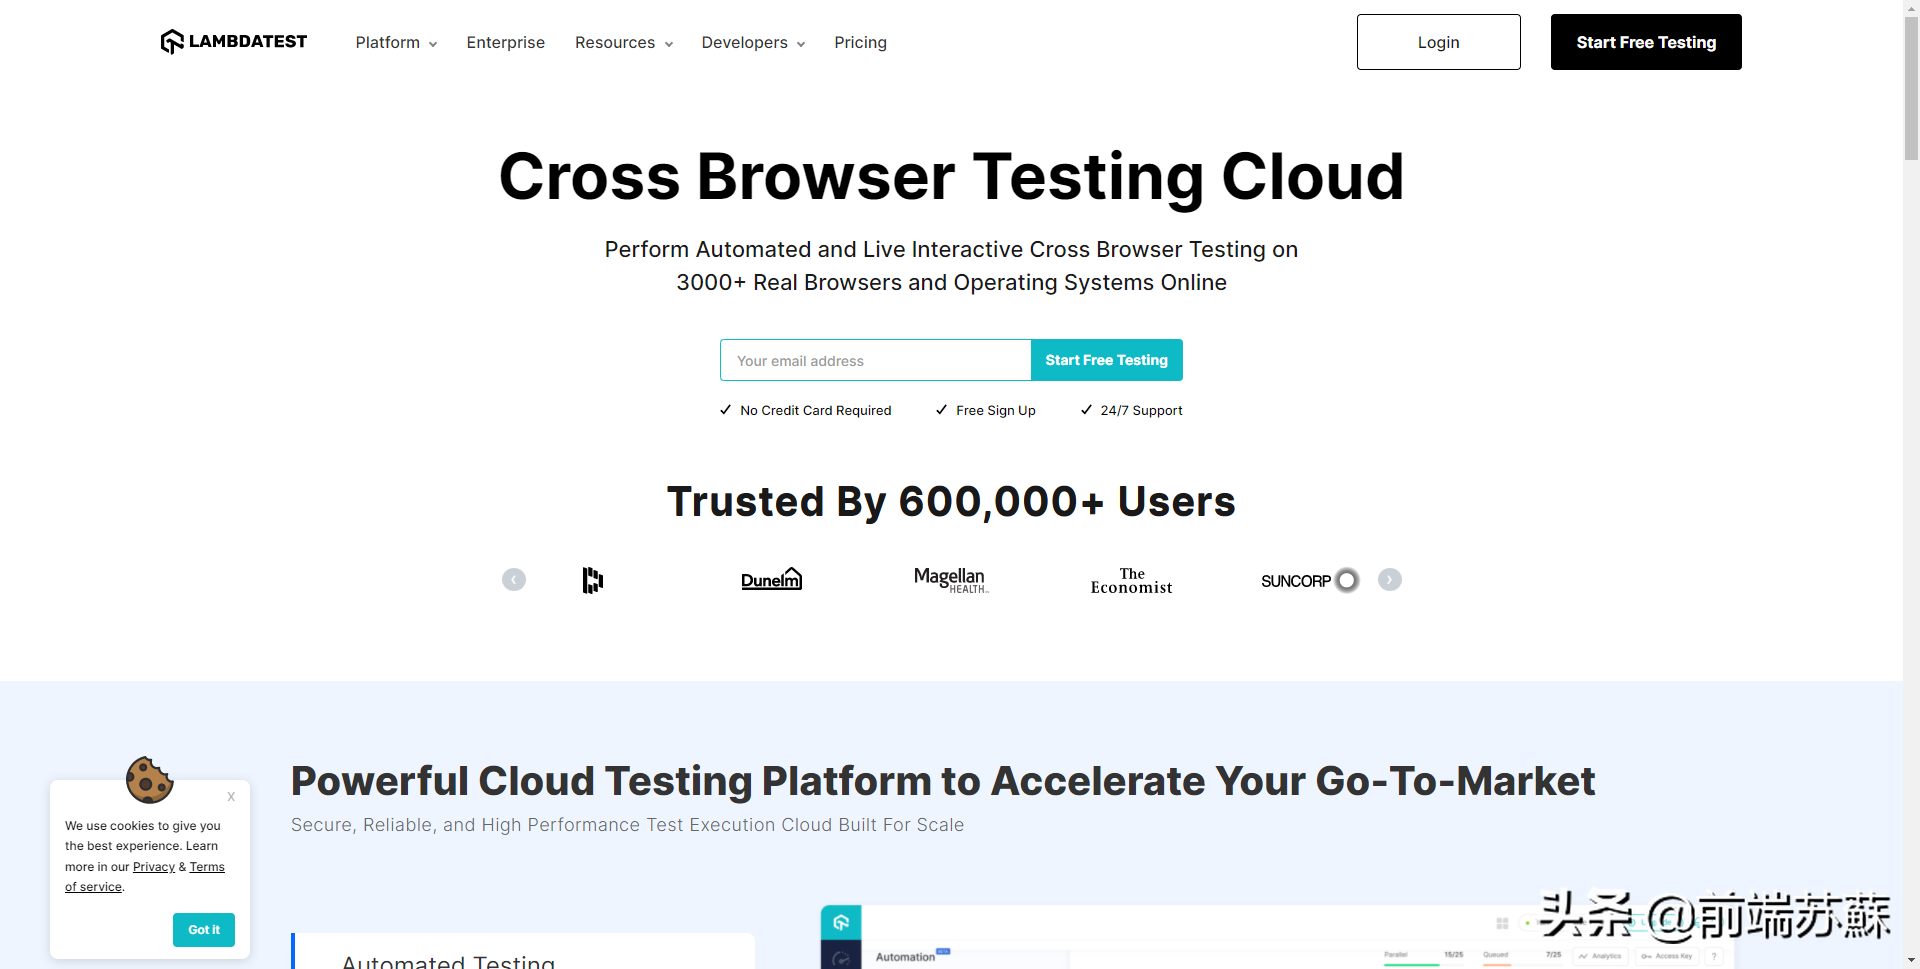Click the Free Sign Up text
Screen dimensions: 1920x969
[x=996, y=410]
